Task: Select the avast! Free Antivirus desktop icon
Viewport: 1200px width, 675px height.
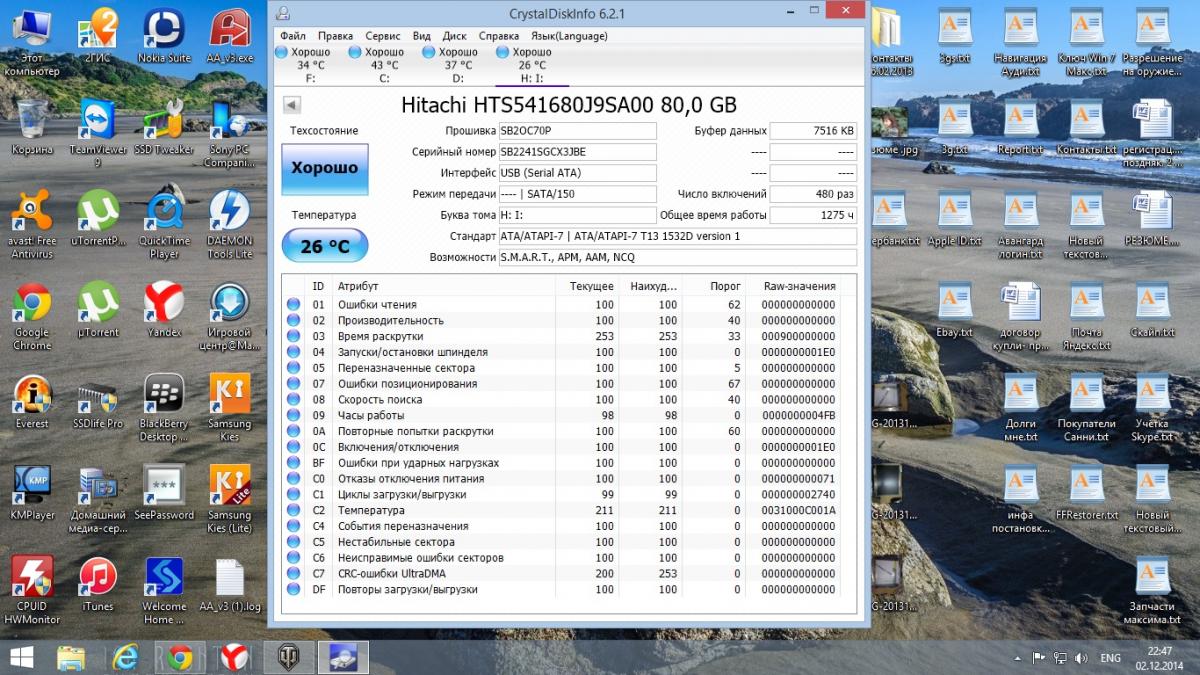Action: (32, 224)
